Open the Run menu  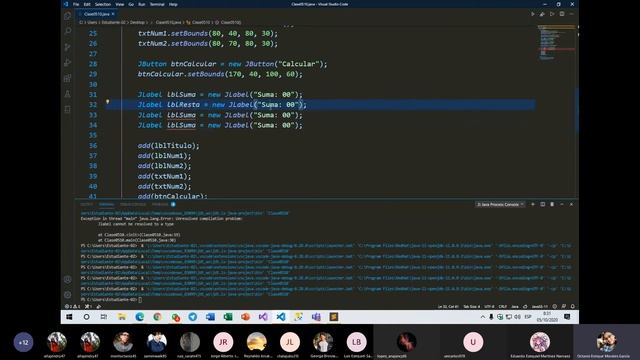[142, 4]
